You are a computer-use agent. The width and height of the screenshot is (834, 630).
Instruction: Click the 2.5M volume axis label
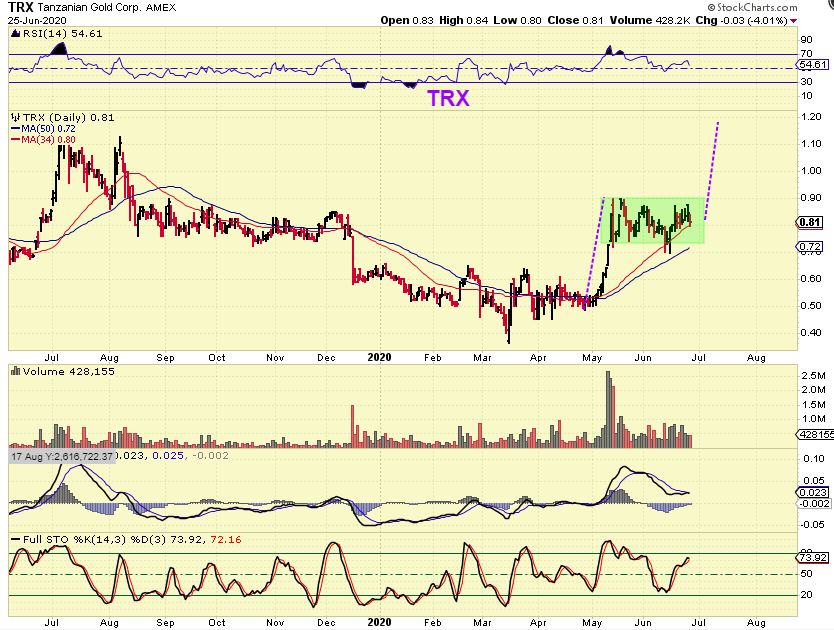[813, 376]
